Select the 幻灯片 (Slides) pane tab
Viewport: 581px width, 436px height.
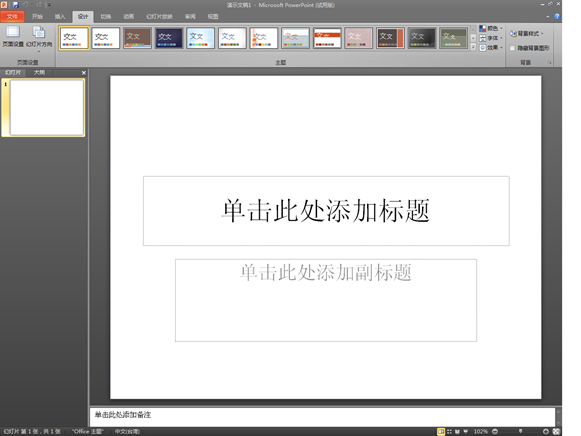pyautogui.click(x=13, y=72)
